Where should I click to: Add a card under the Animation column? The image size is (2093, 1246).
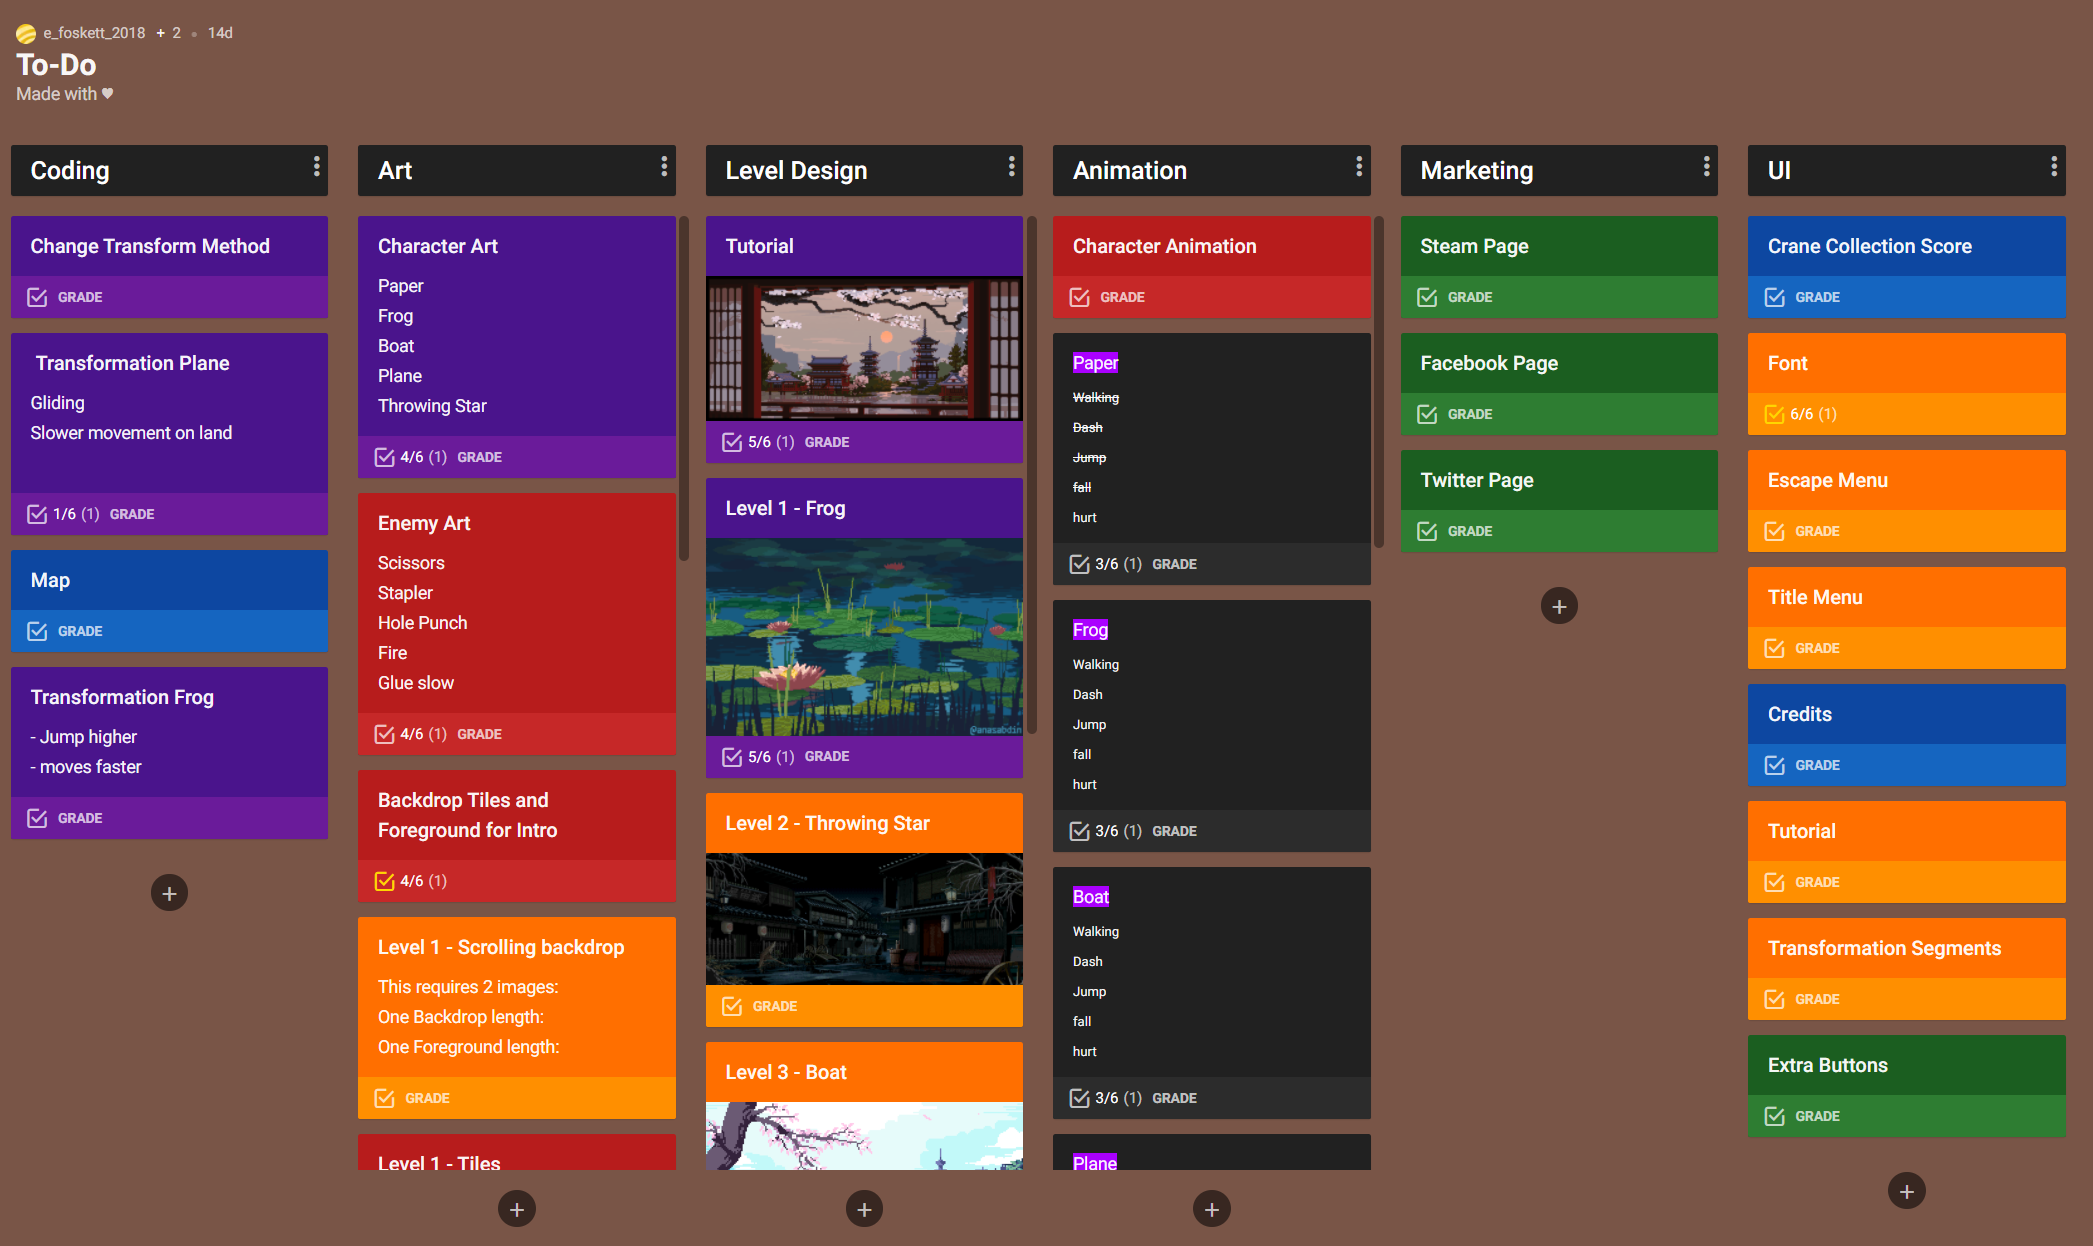pyautogui.click(x=1211, y=1209)
